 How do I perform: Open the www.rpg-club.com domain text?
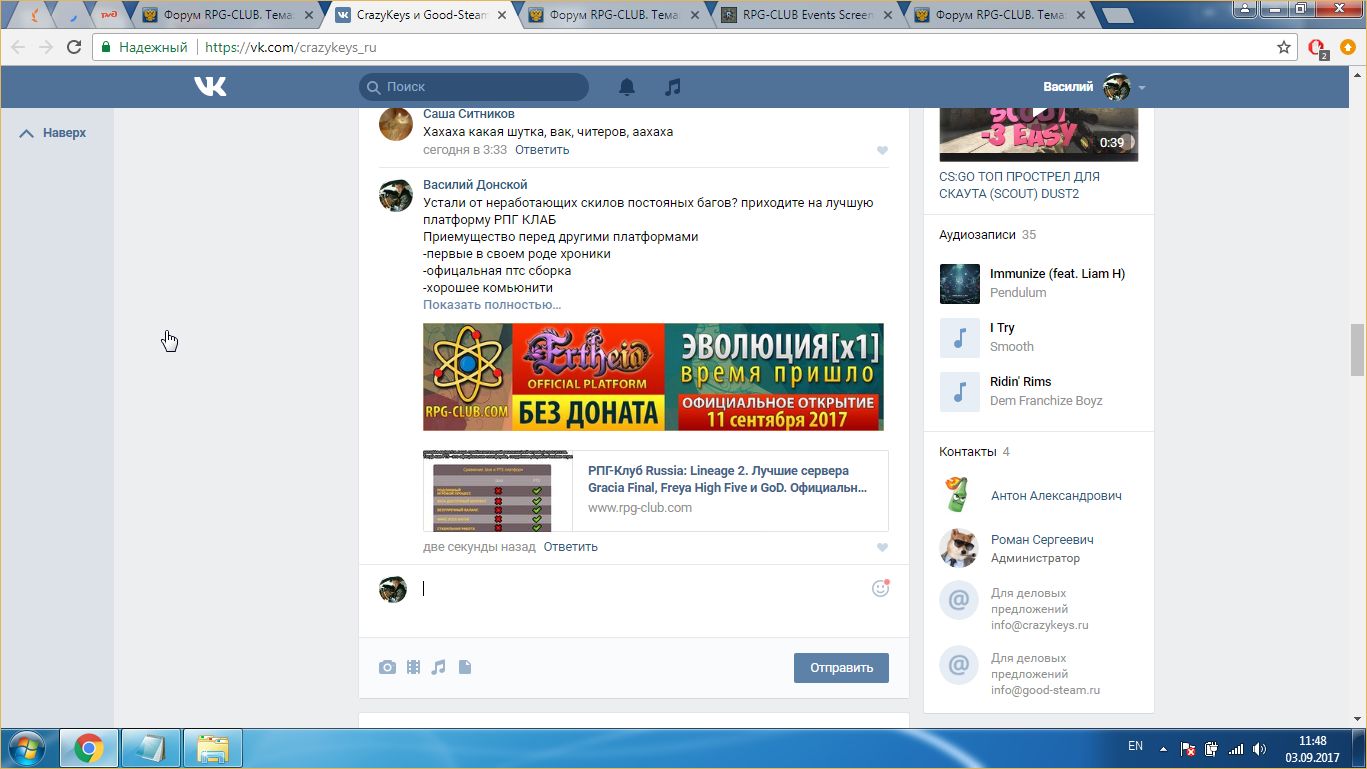coord(640,508)
